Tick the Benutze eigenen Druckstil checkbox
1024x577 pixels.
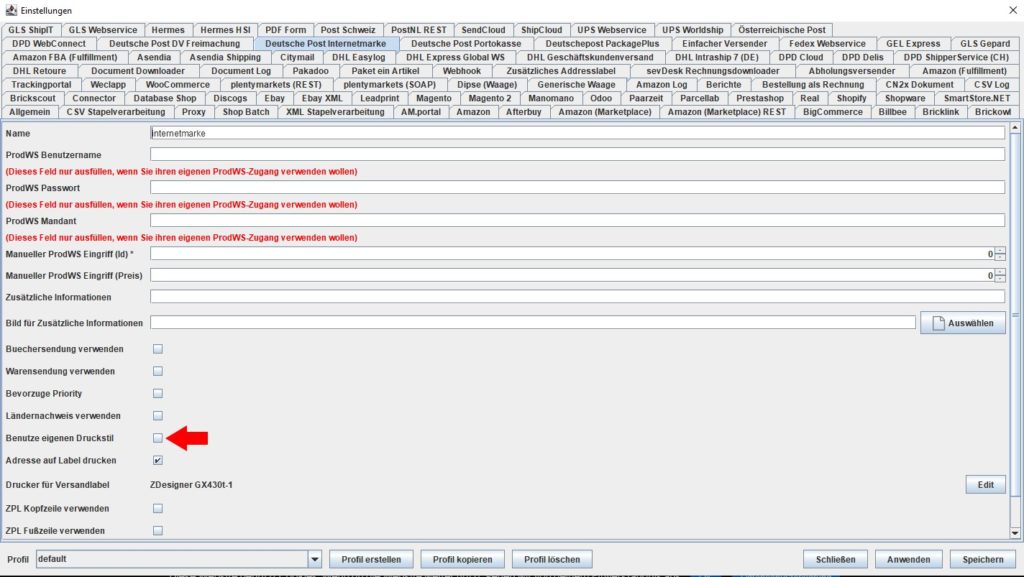tap(158, 438)
